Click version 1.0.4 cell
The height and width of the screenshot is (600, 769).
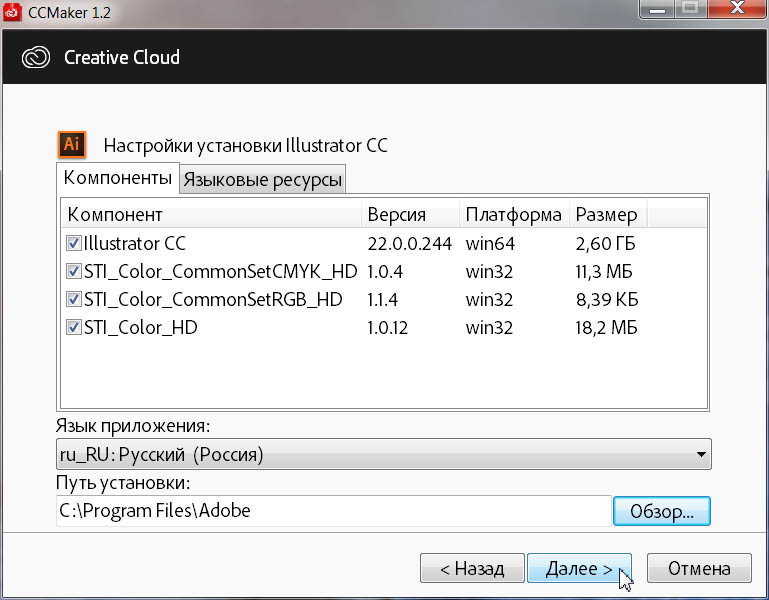click(385, 271)
